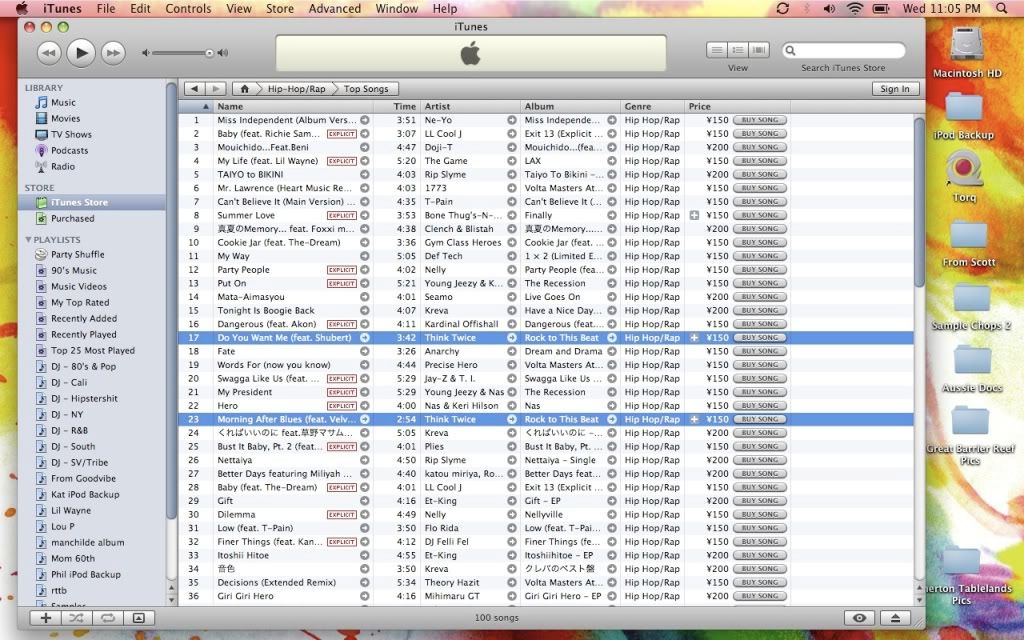This screenshot has height=640, width=1024.
Task: Toggle the repeat playlist button
Action: (x=107, y=618)
